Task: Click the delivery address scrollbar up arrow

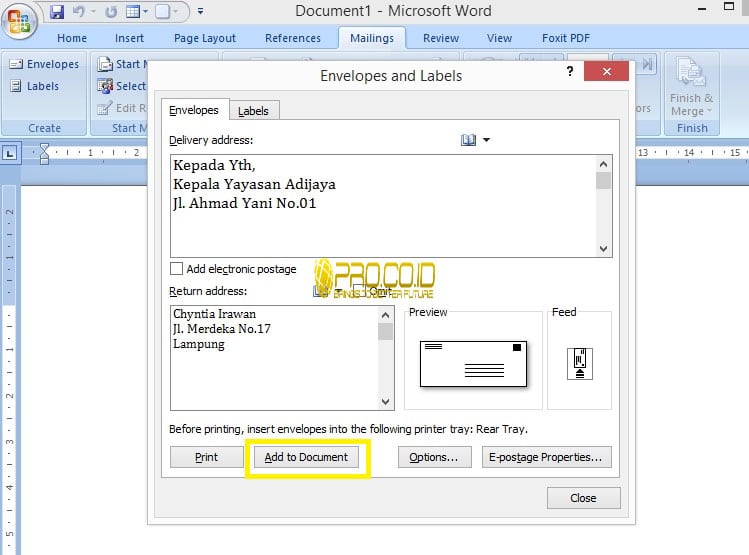Action: tap(604, 164)
